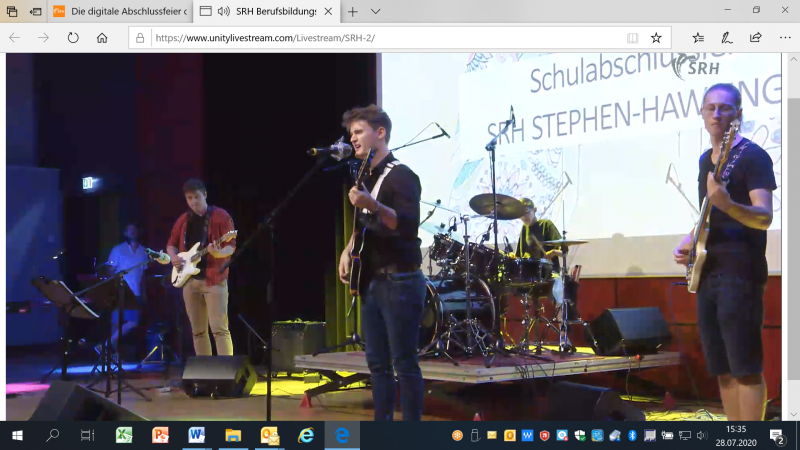Share this page using share icon
This screenshot has height=450, width=800.
(x=755, y=38)
